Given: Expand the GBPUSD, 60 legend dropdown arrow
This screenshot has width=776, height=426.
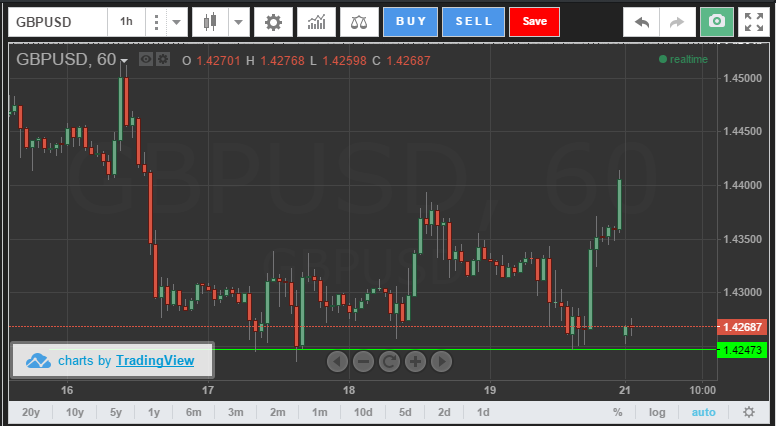Looking at the screenshot, I should click(x=124, y=61).
